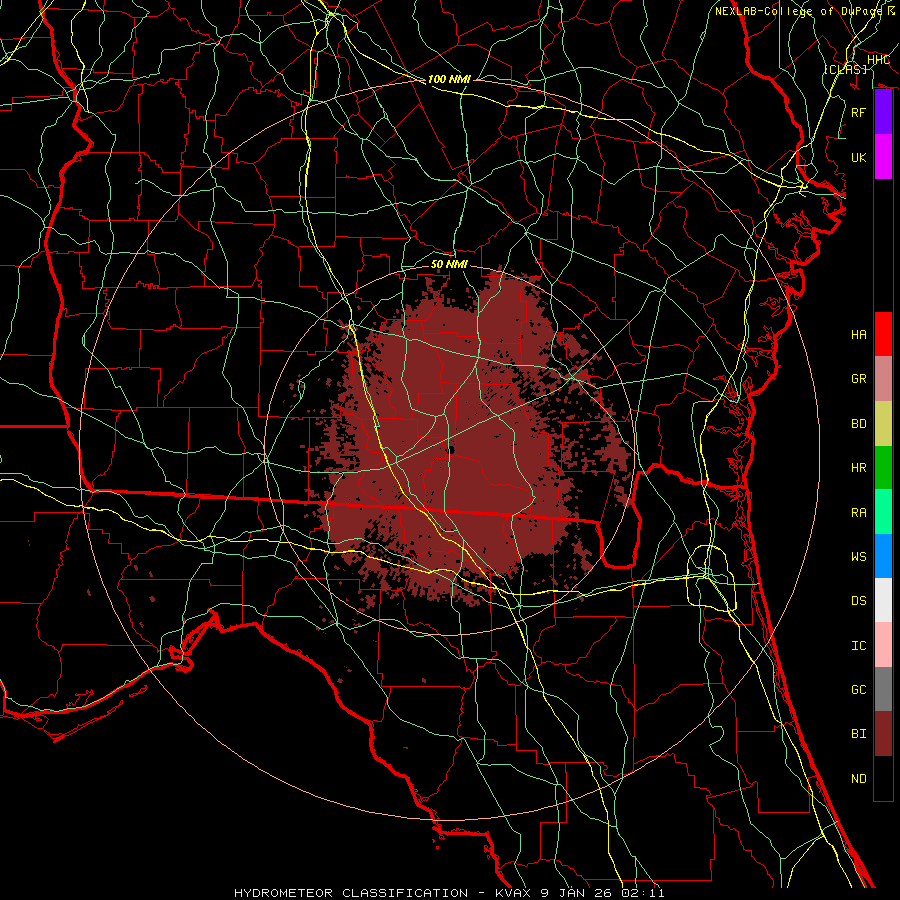Click the 'GR' legend label
The image size is (900, 900).
859,379
